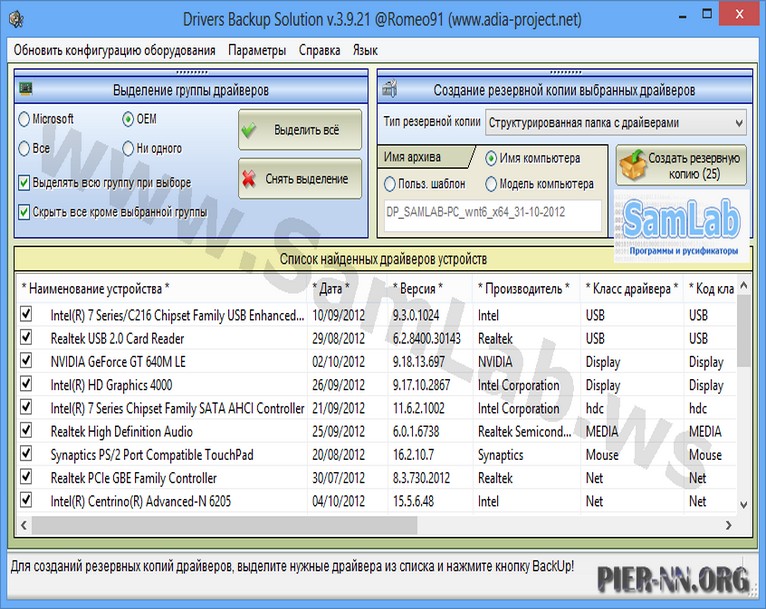
Task: Uncheck Synaptics PS/2 TouchPad driver checkbox
Action: 26,454
